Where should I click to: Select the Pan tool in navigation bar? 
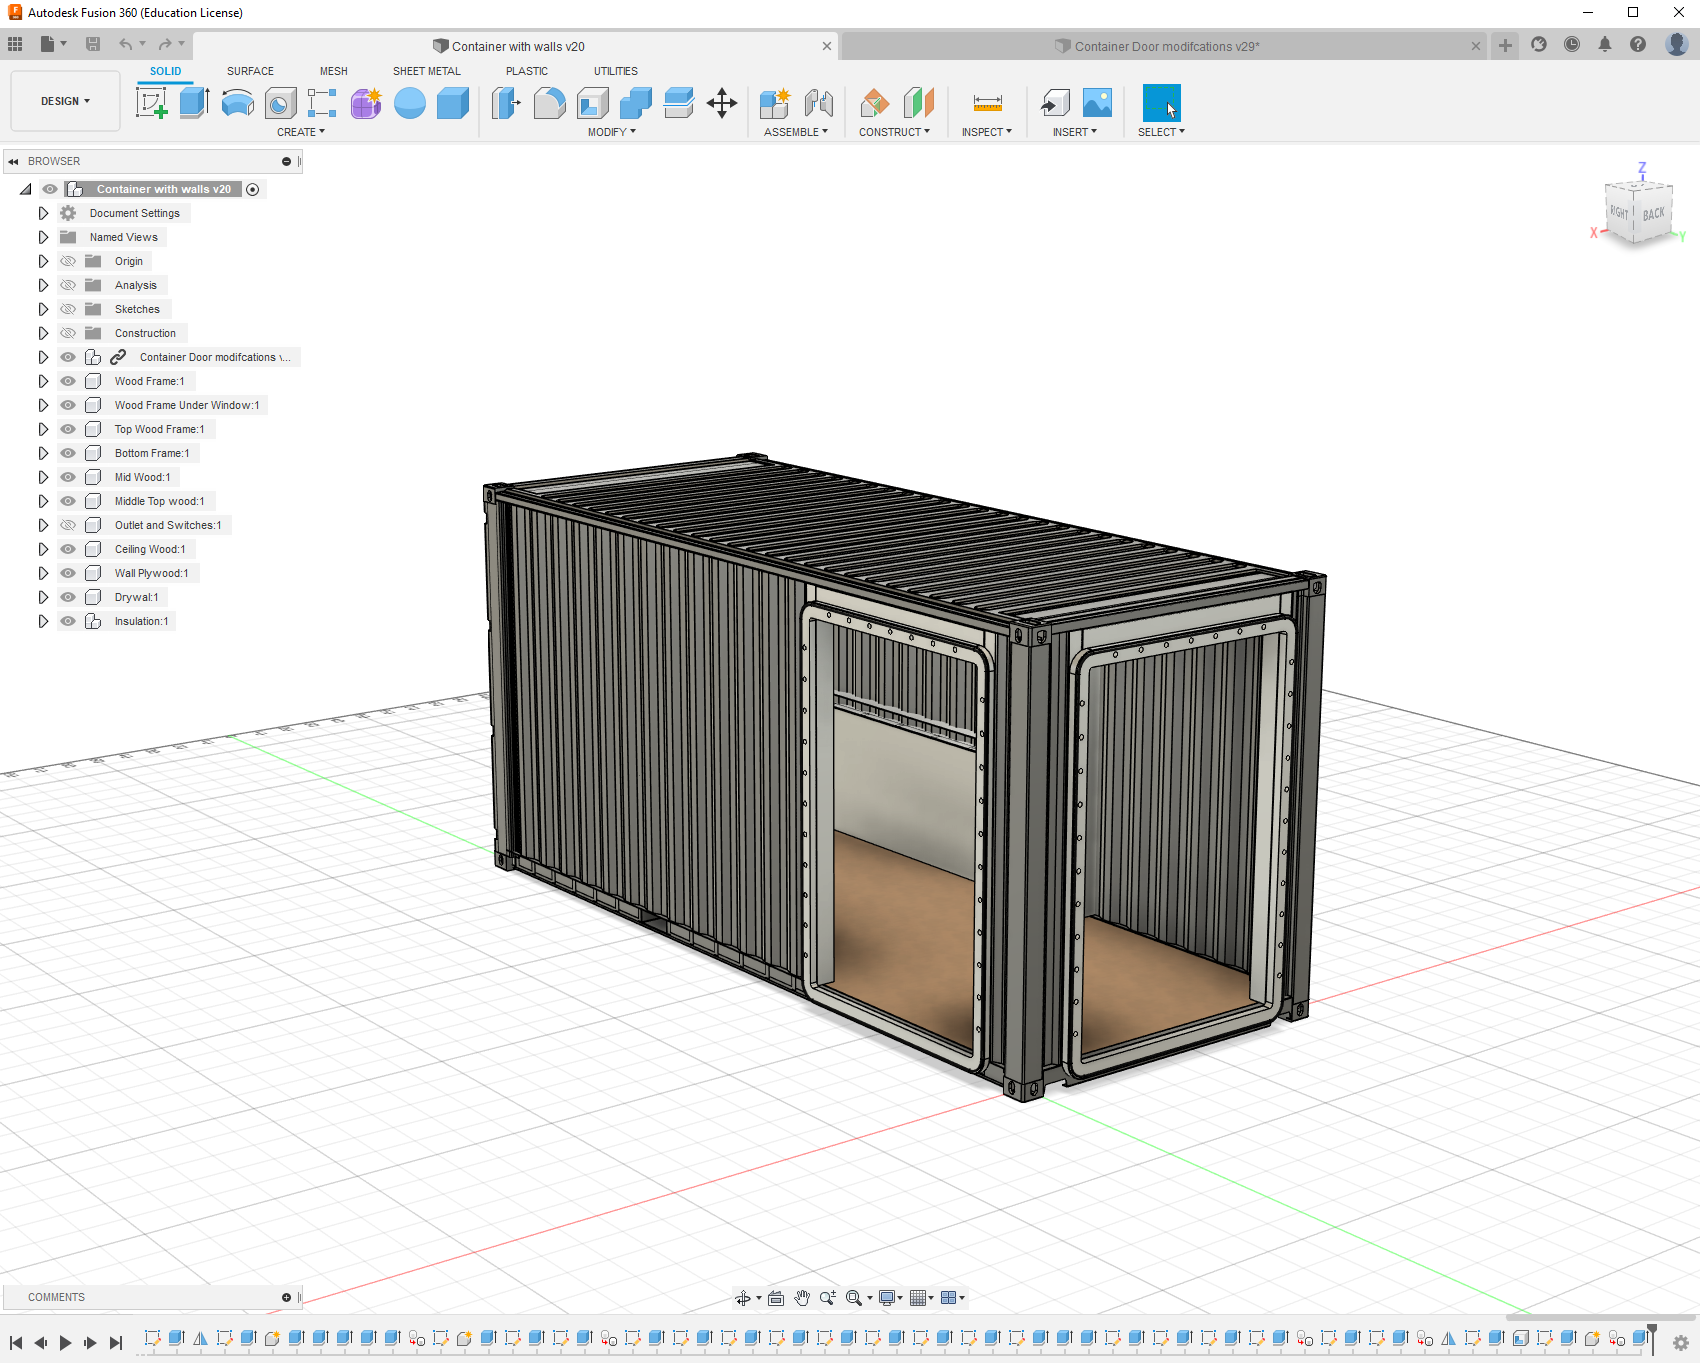(x=802, y=1297)
